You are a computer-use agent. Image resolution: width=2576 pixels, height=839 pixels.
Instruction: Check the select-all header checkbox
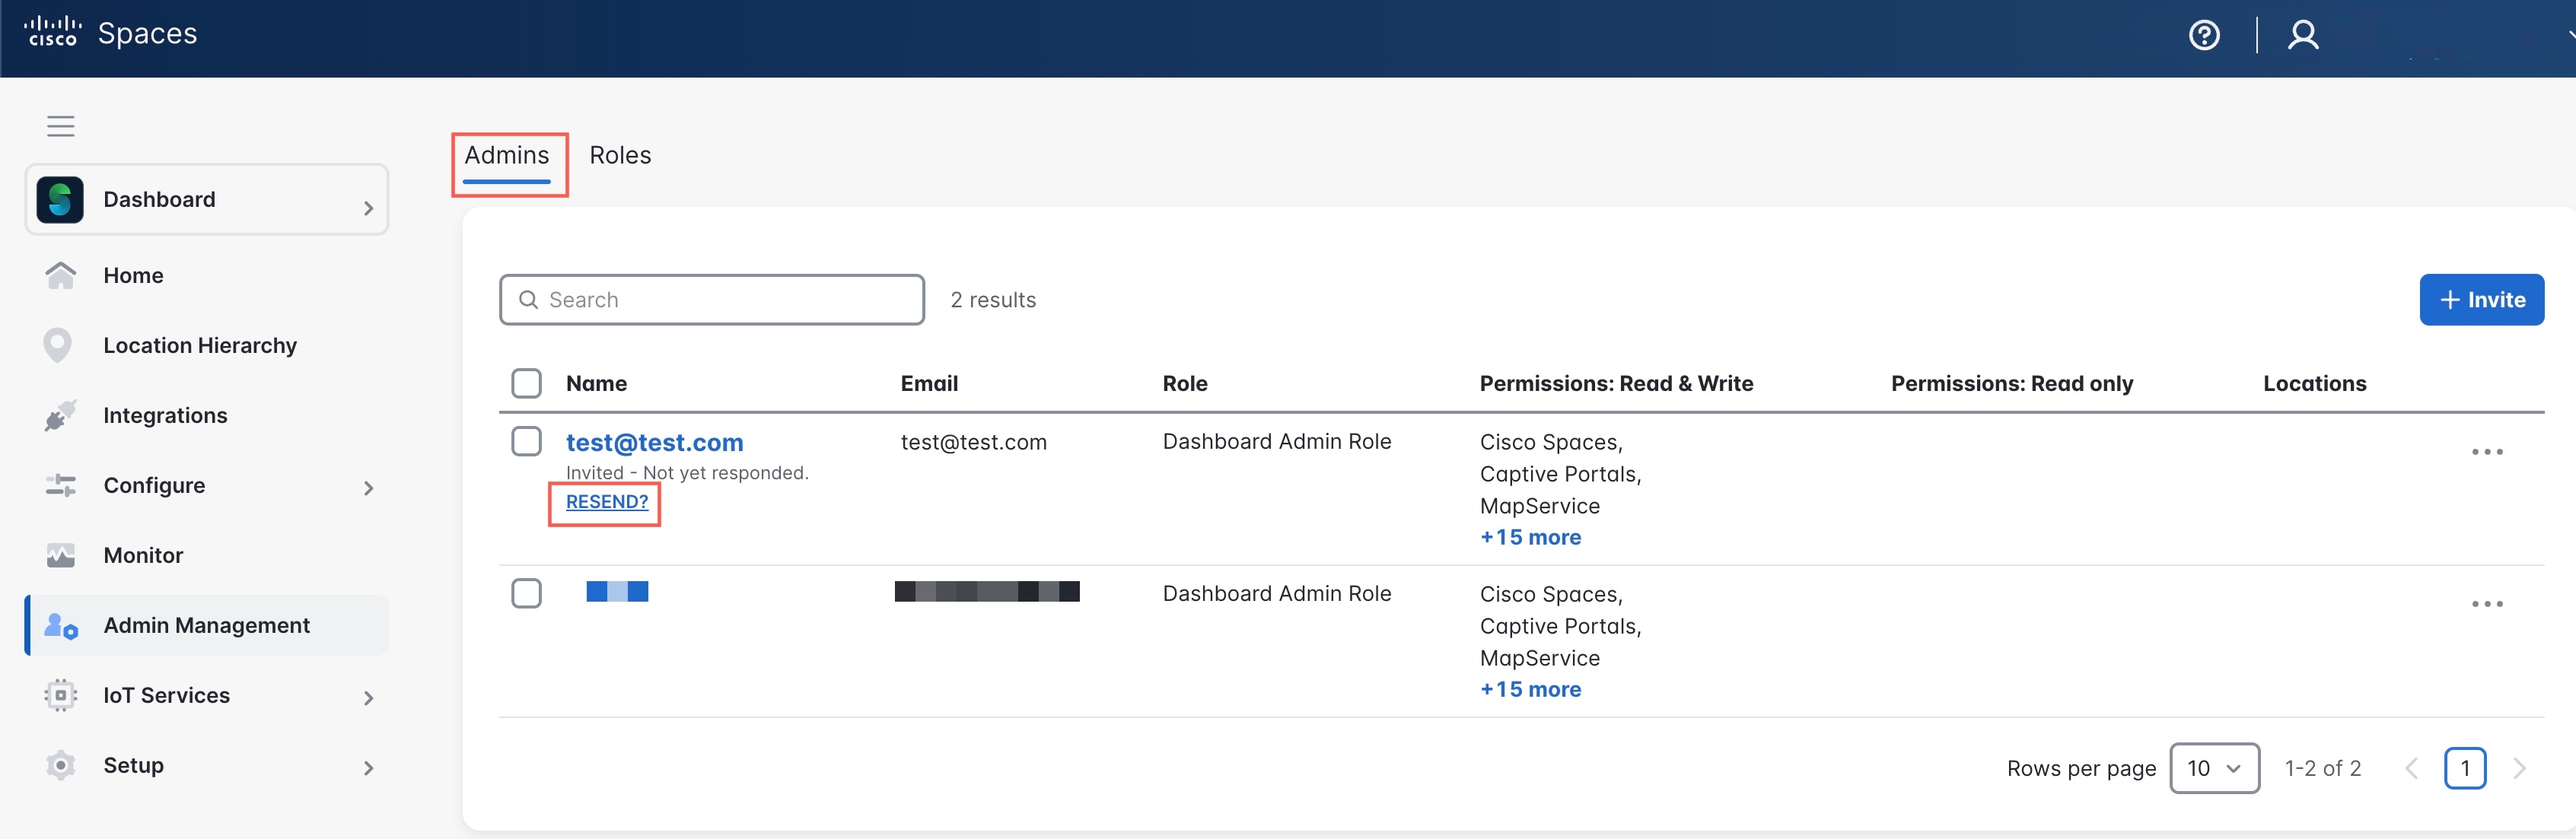pyautogui.click(x=526, y=383)
